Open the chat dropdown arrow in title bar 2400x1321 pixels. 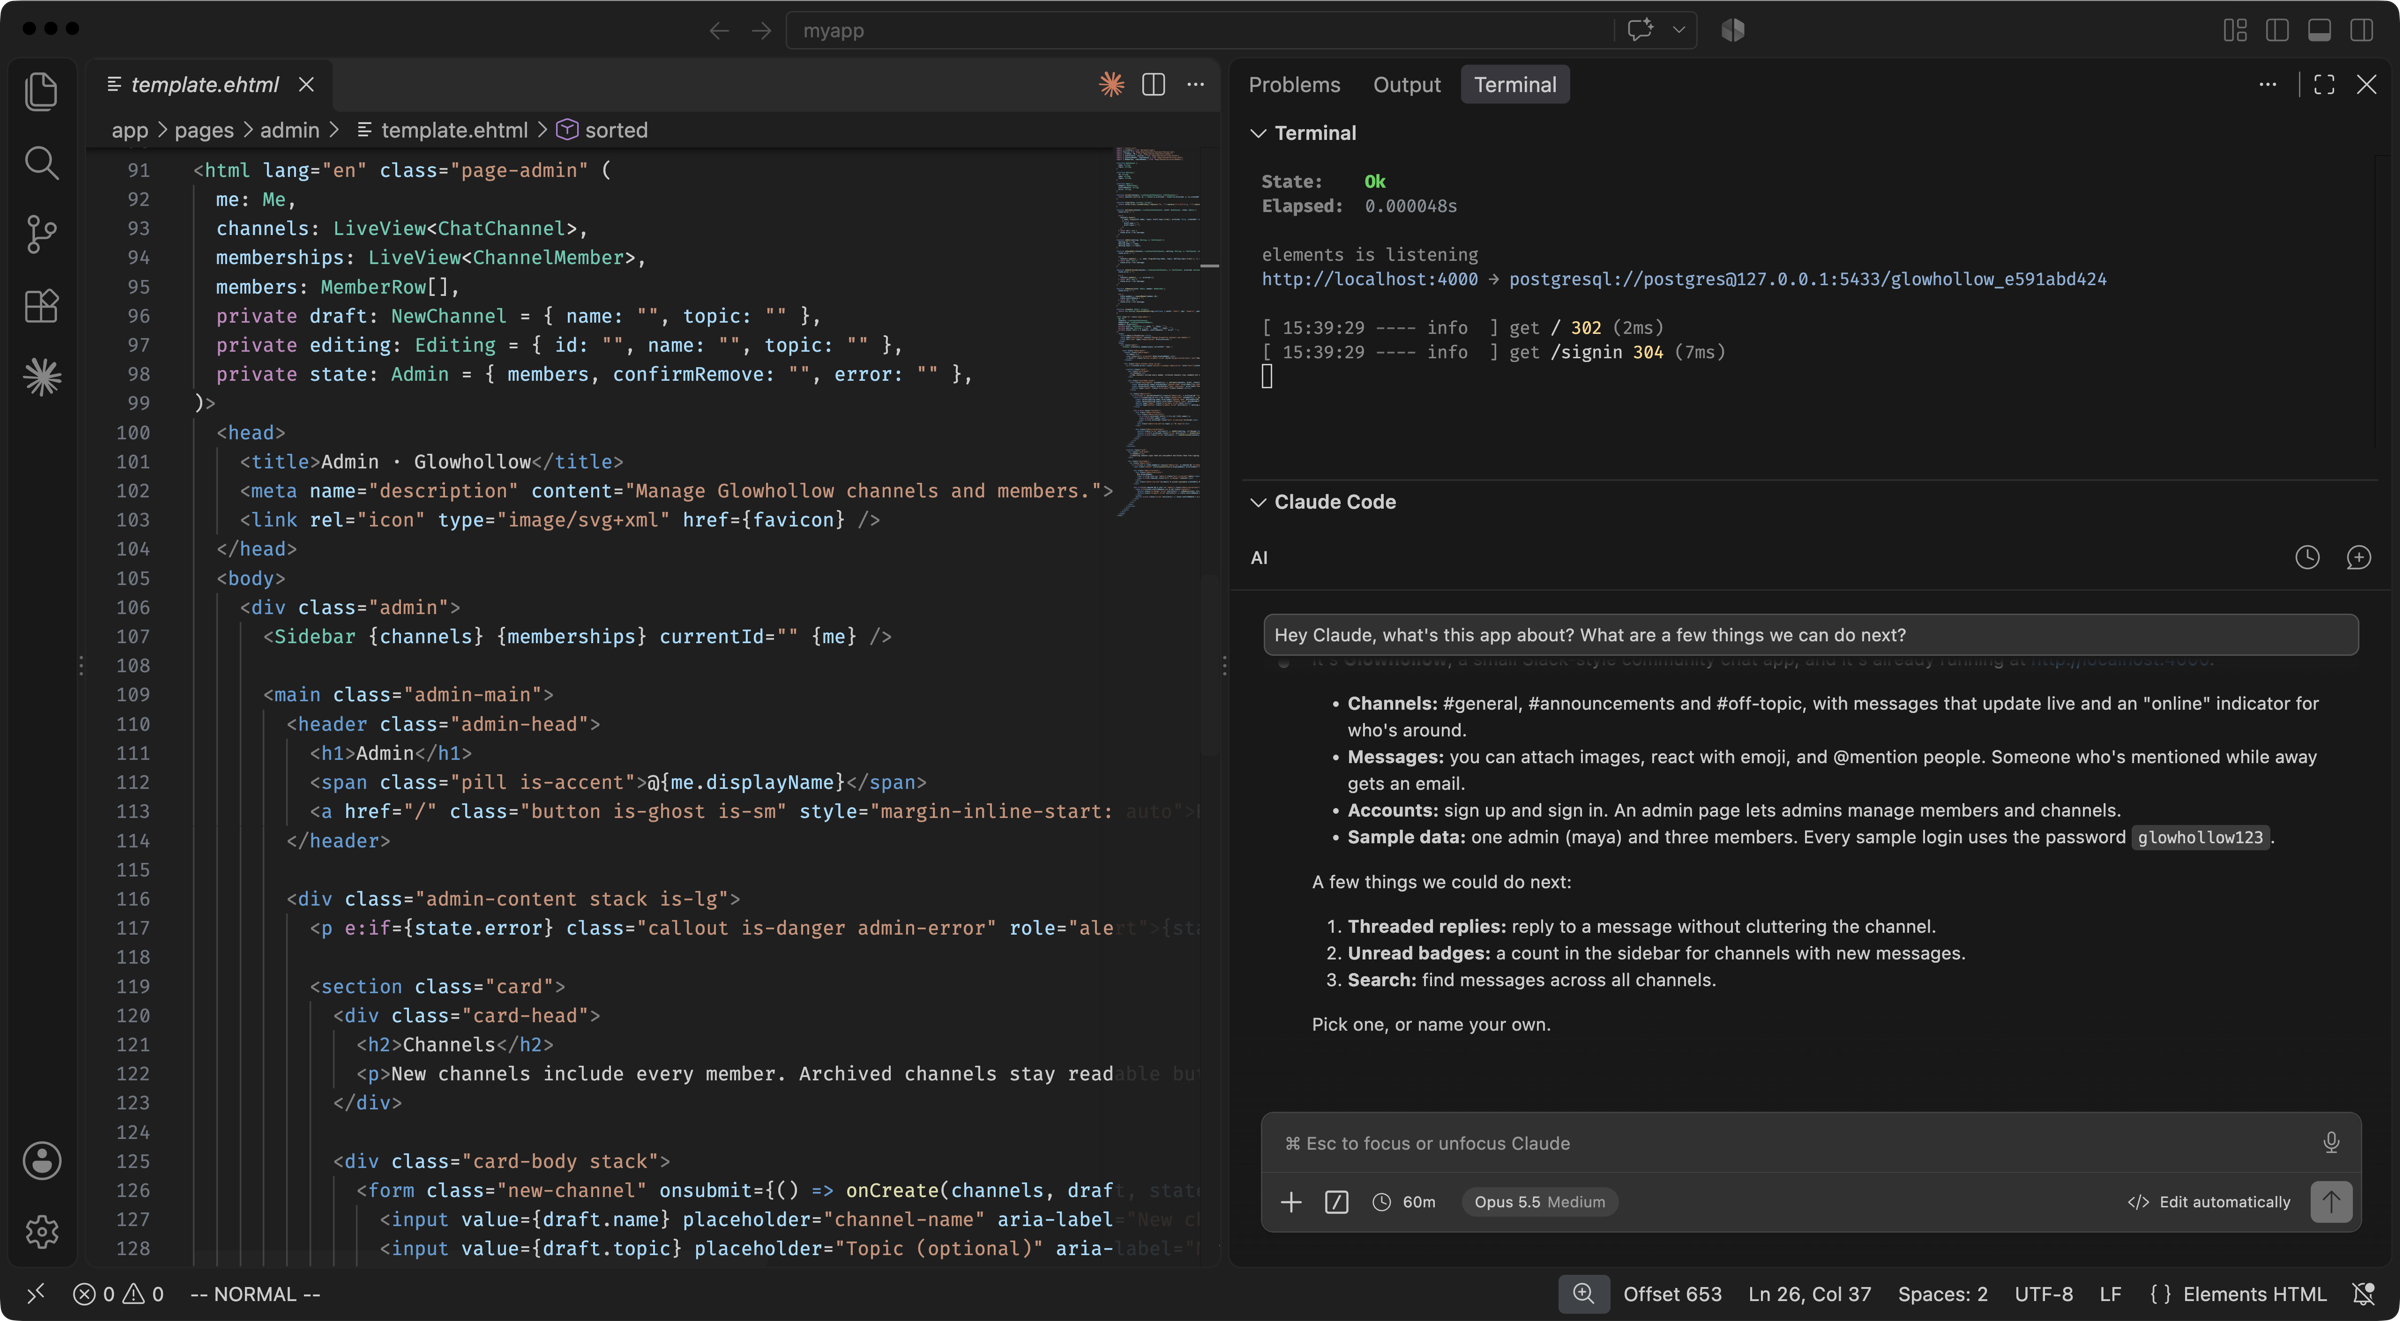(1679, 30)
